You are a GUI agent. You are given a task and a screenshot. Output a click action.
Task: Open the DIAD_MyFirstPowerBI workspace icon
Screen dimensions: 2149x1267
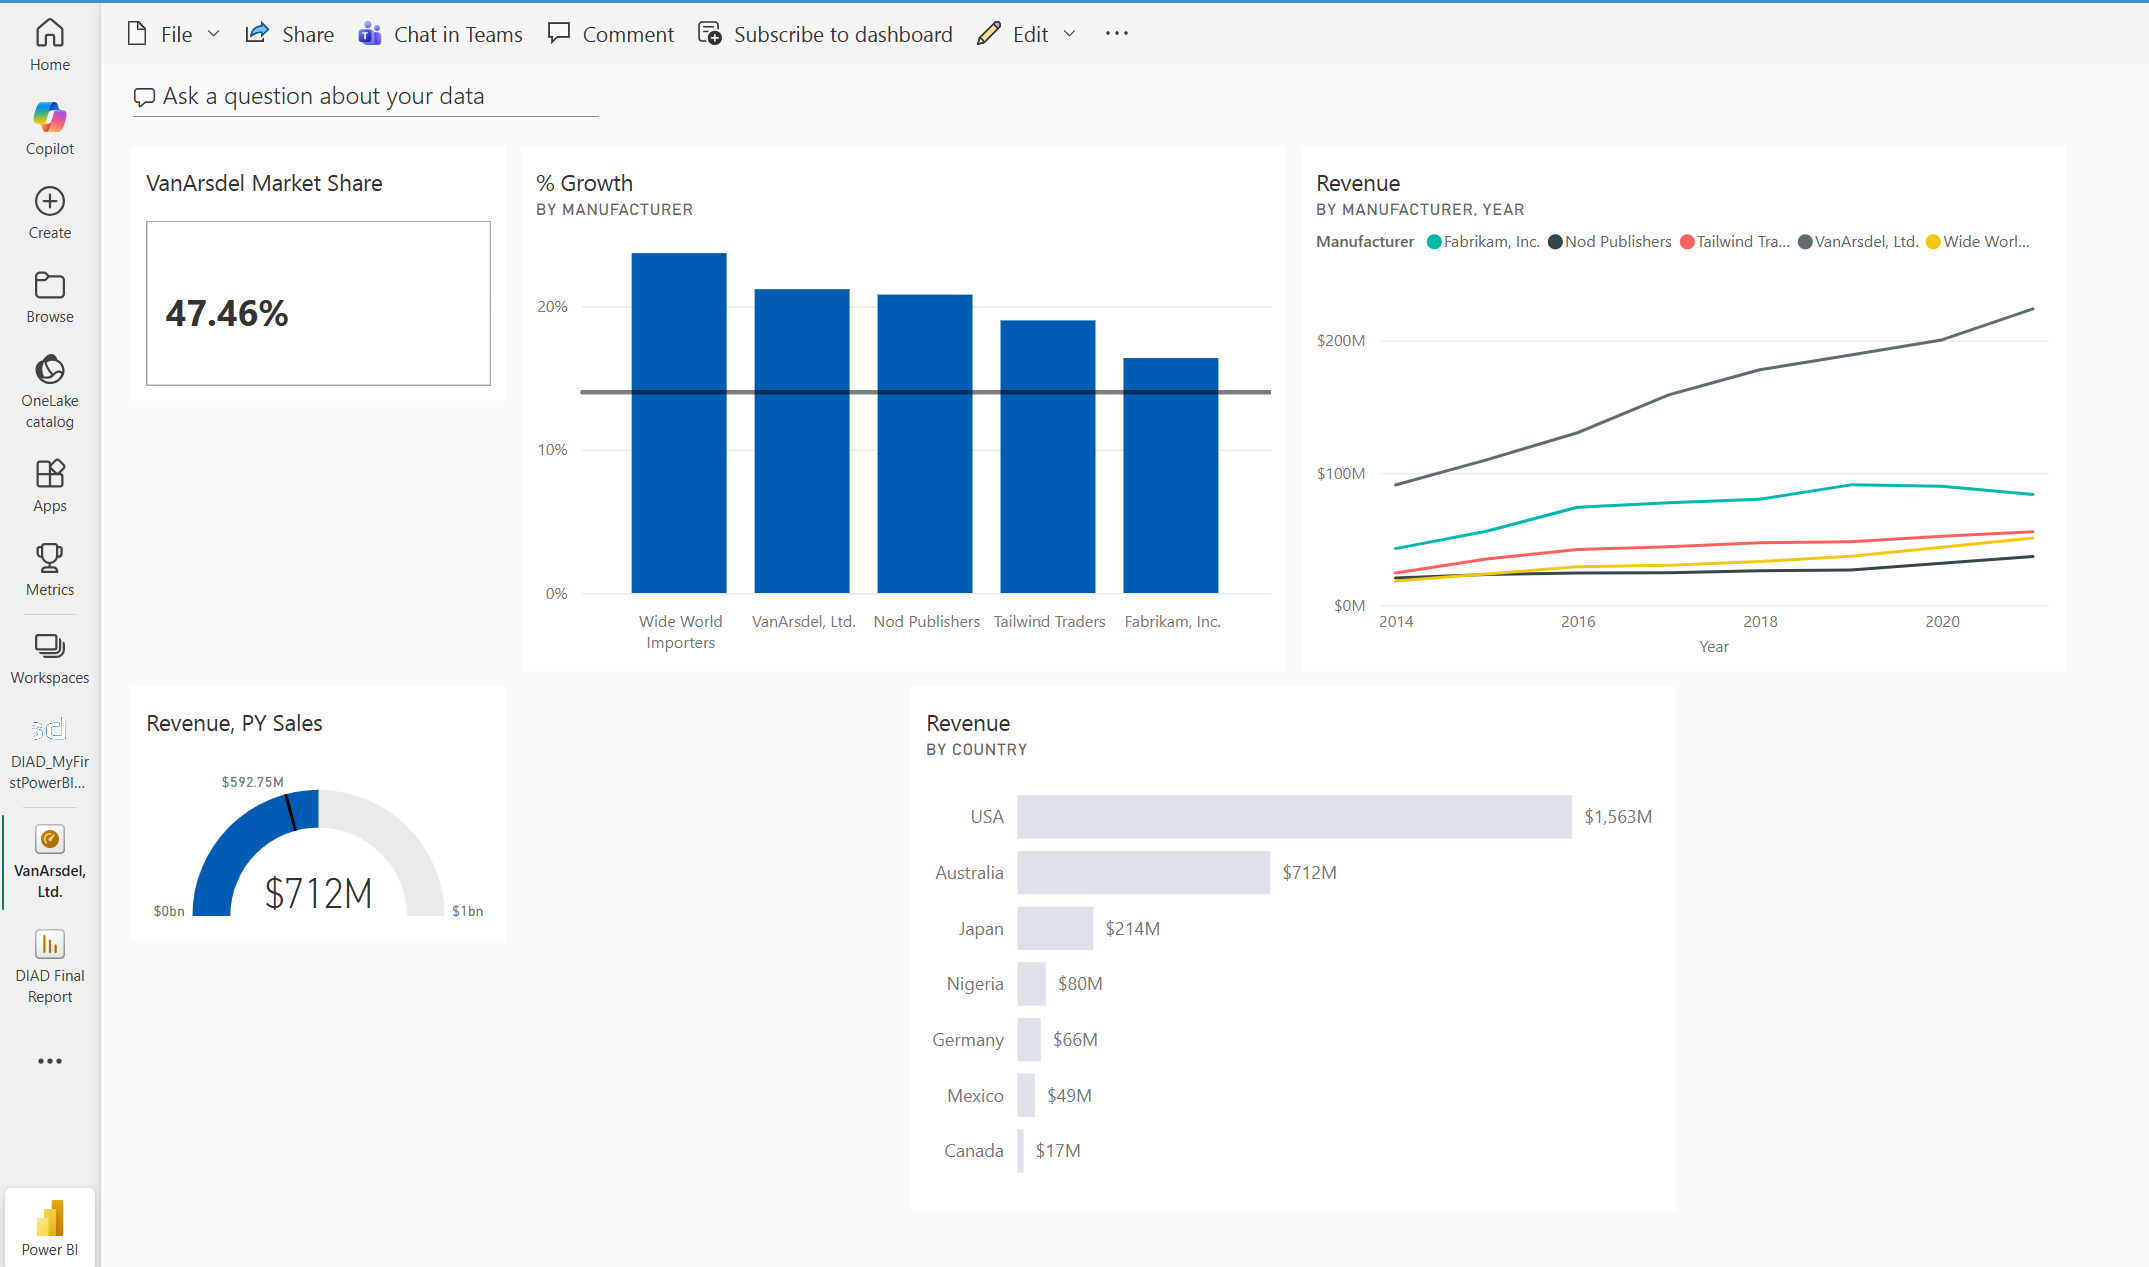point(49,730)
